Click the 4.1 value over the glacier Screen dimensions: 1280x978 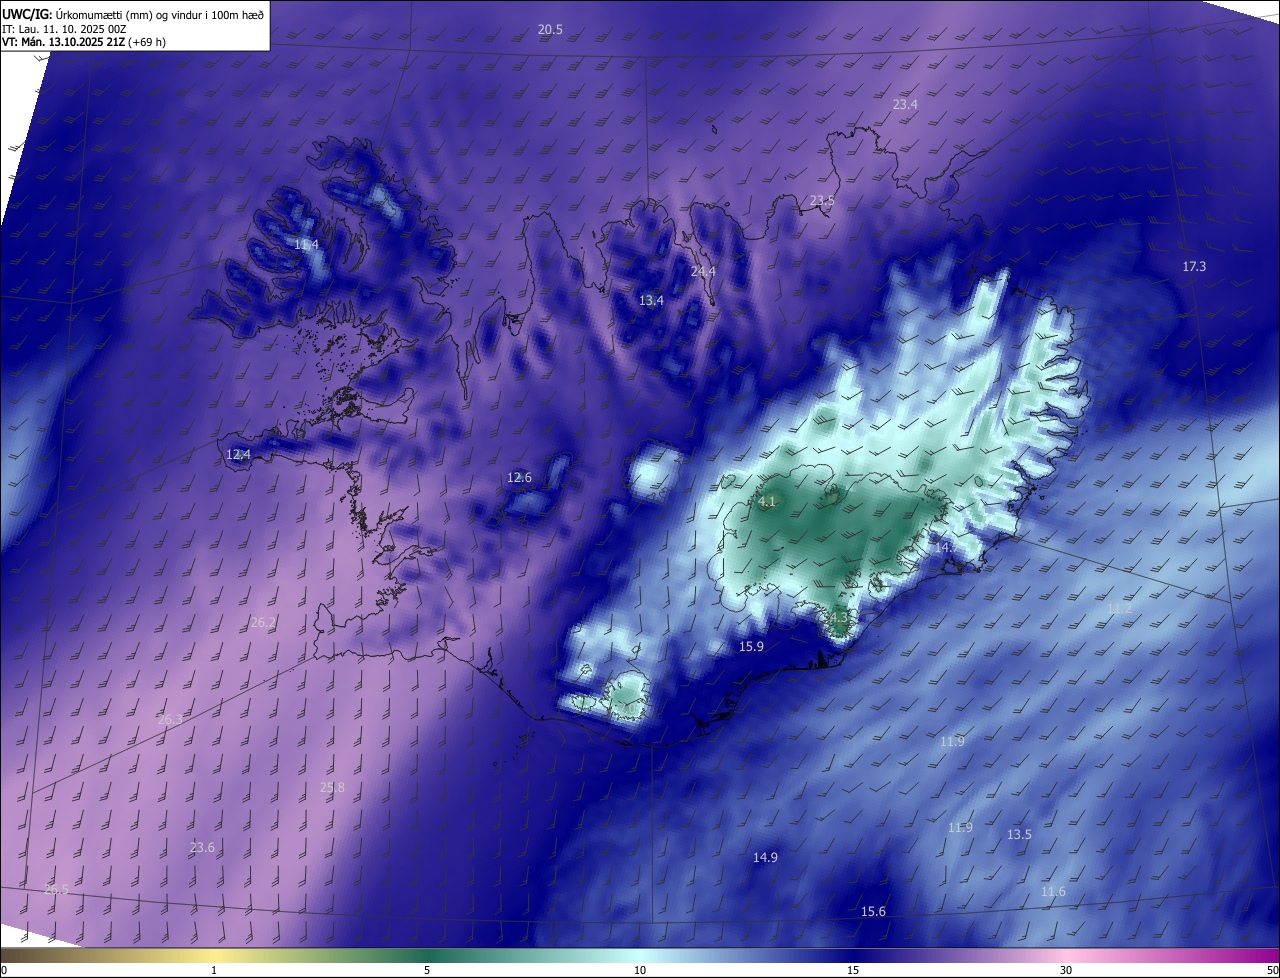click(767, 502)
